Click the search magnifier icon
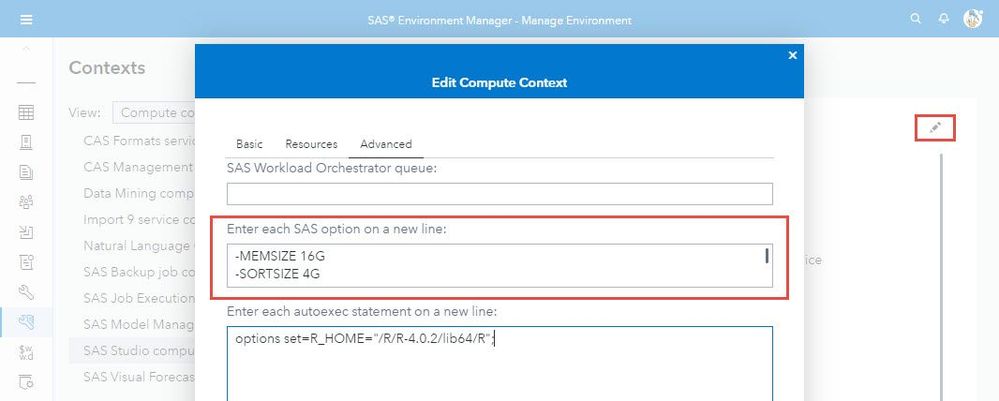The height and width of the screenshot is (401, 999). coord(916,19)
